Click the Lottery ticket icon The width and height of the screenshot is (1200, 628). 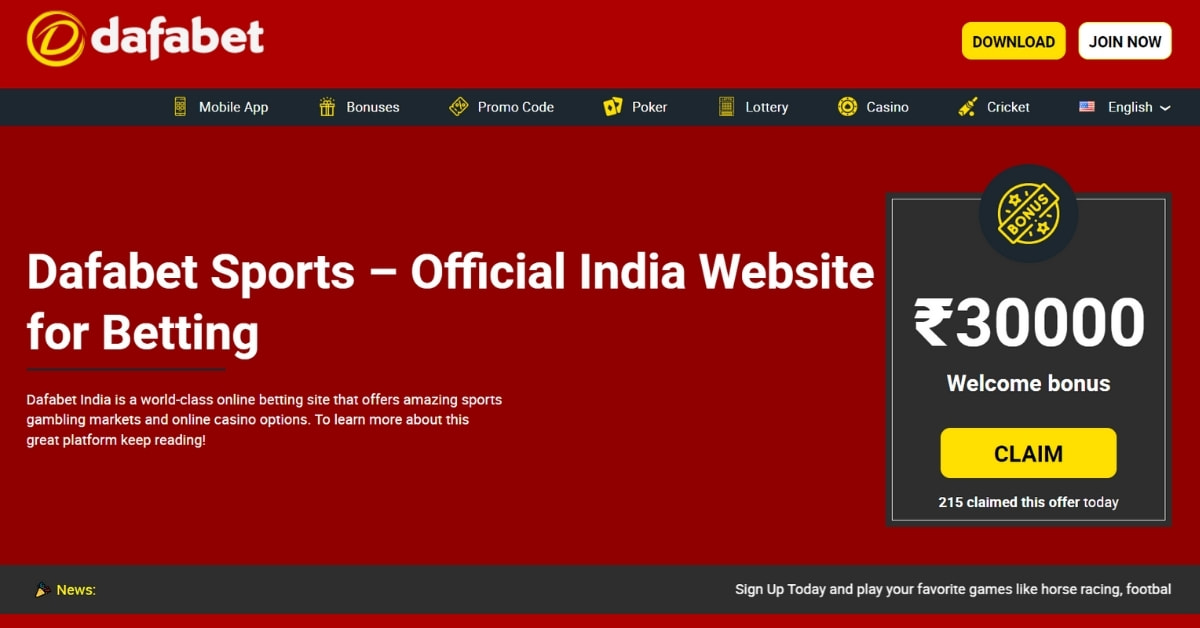coord(727,107)
